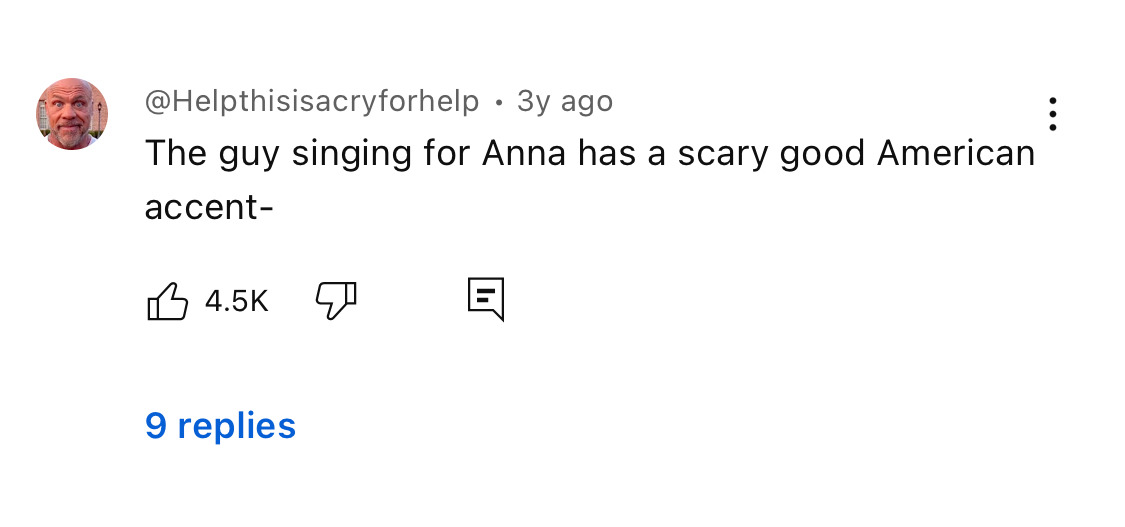Toggle the thumbs-up on this comment

[x=167, y=301]
